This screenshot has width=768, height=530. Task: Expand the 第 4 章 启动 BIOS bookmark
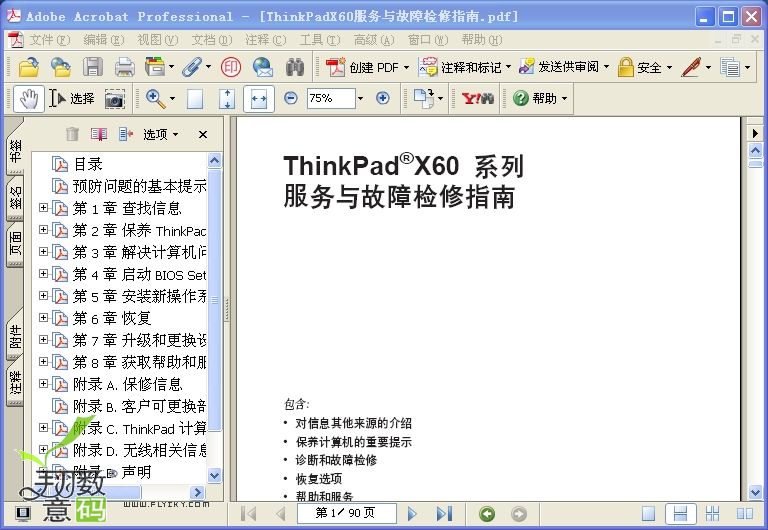43,274
